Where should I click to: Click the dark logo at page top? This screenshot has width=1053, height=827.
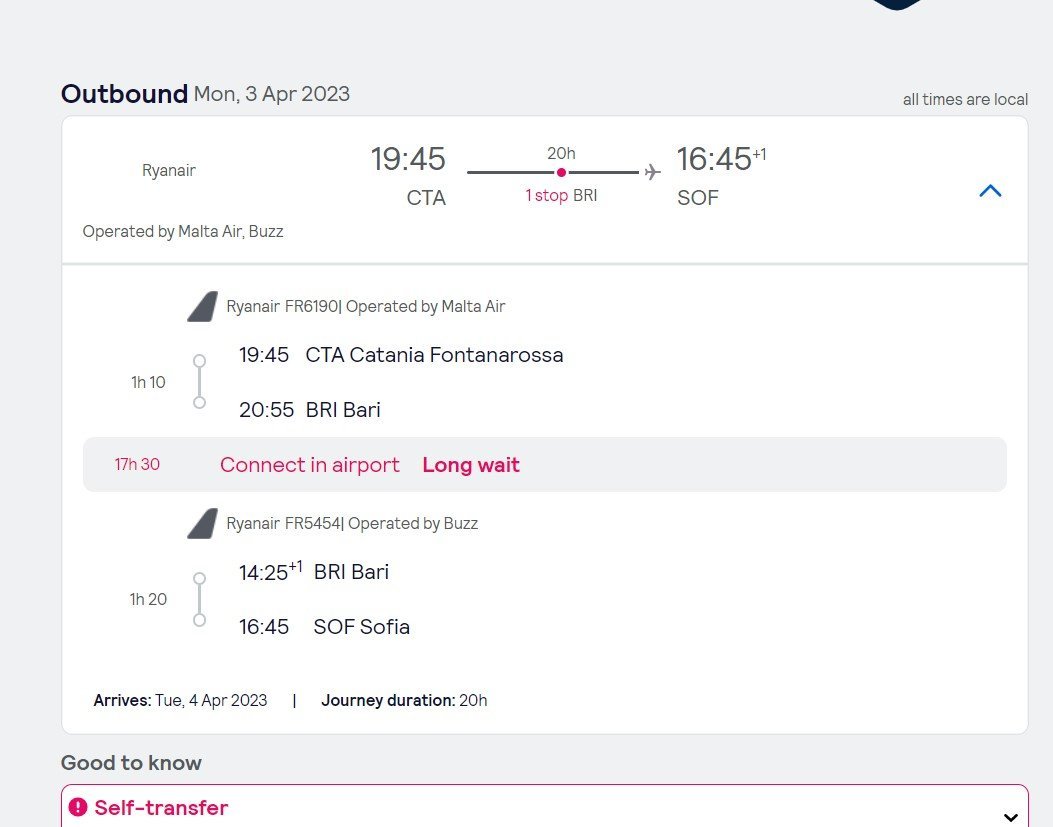pos(897,4)
